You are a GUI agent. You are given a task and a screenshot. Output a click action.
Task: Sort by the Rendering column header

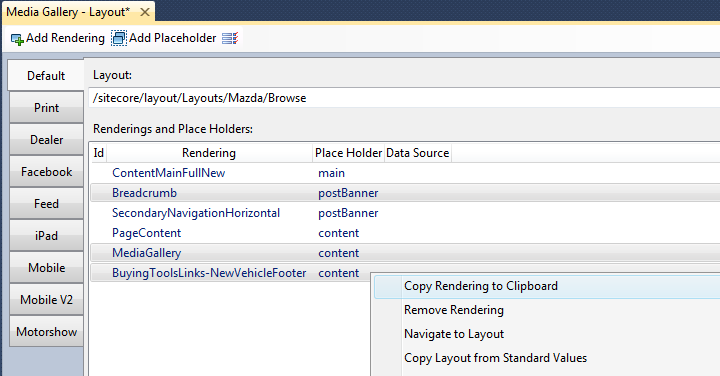pos(209,153)
